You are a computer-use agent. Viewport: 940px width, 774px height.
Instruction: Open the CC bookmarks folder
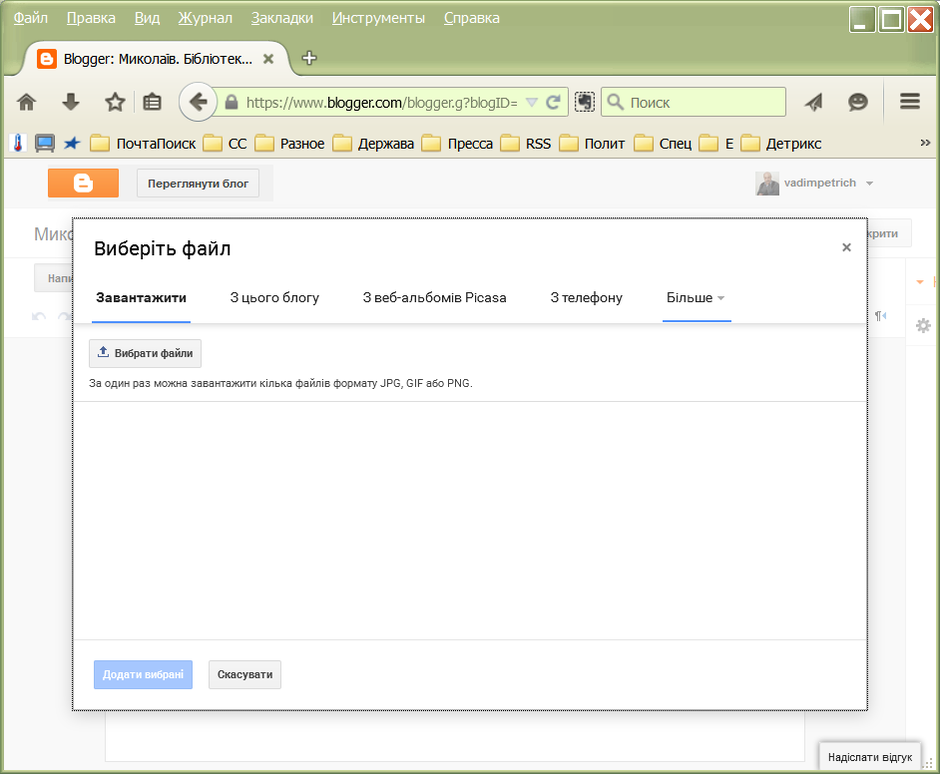[225, 144]
